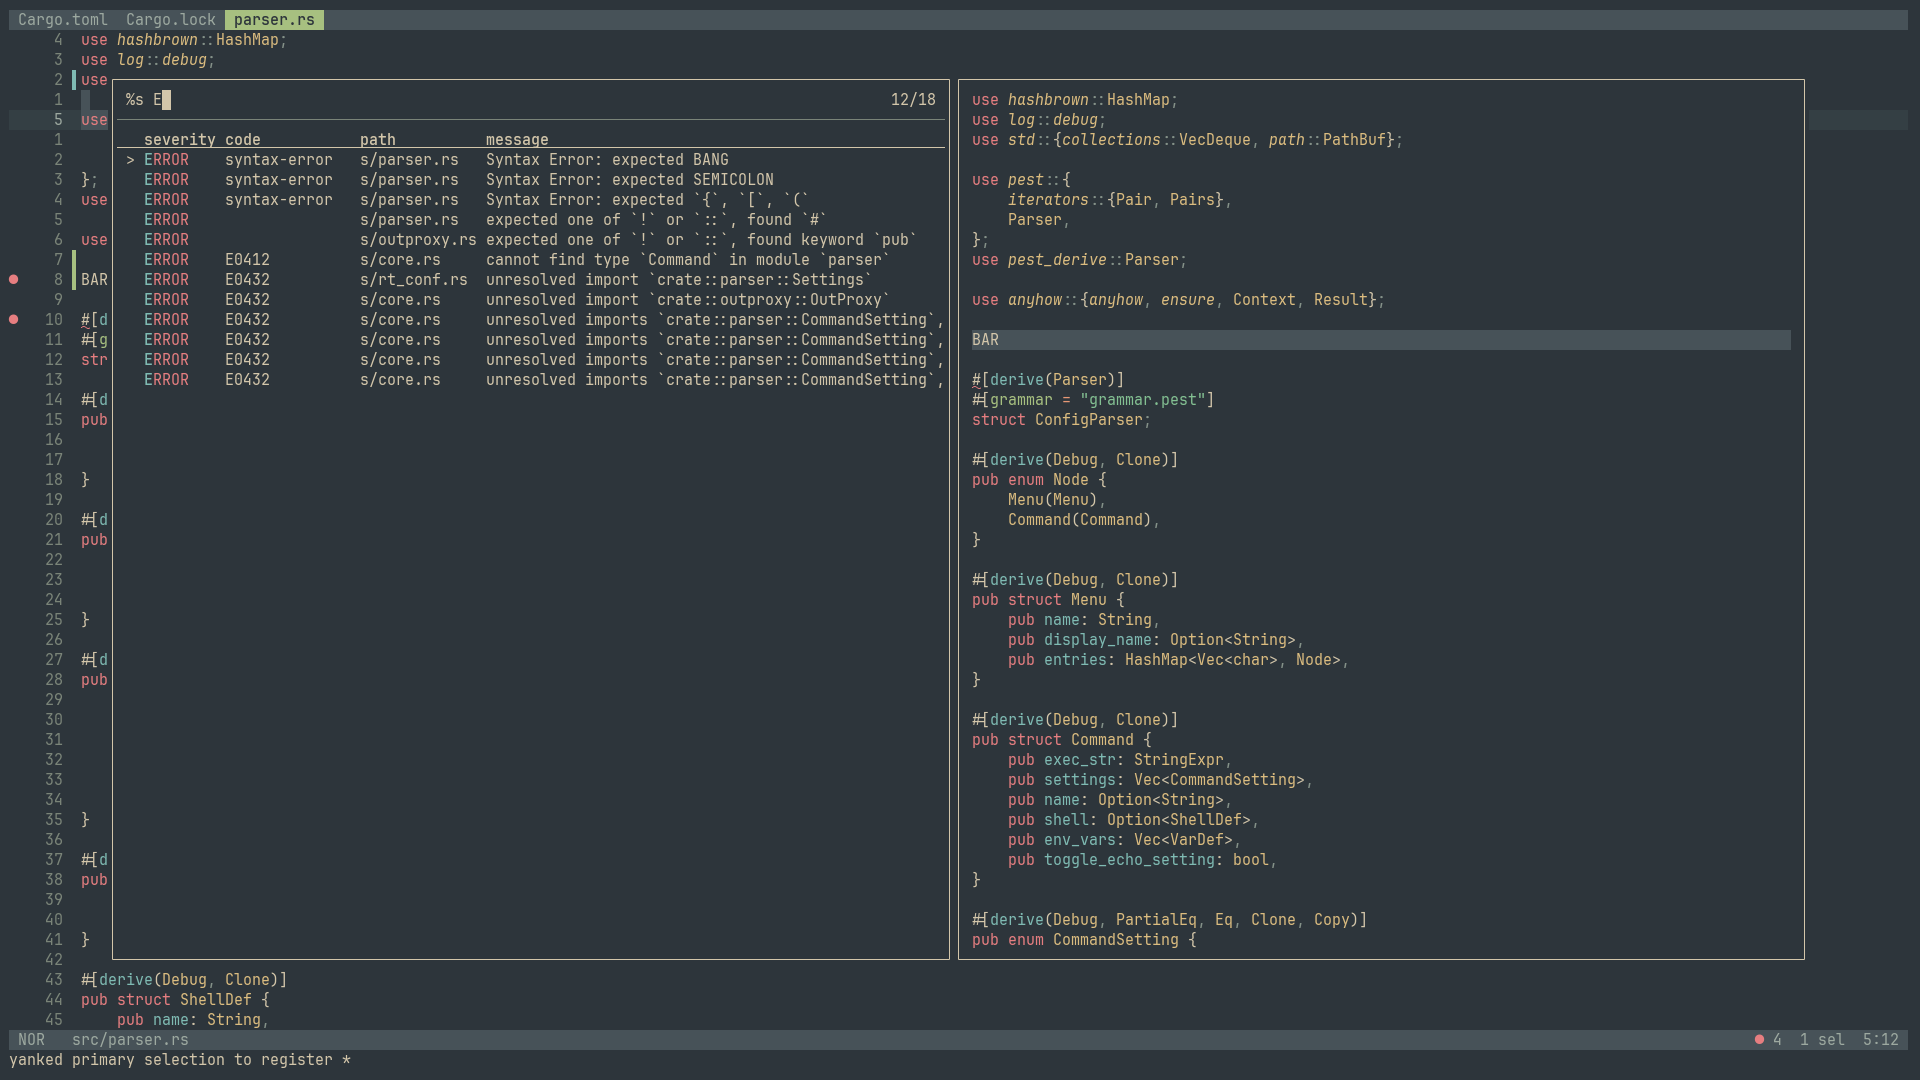Click 'pub struct Menu {' in preview

(x=1048, y=600)
